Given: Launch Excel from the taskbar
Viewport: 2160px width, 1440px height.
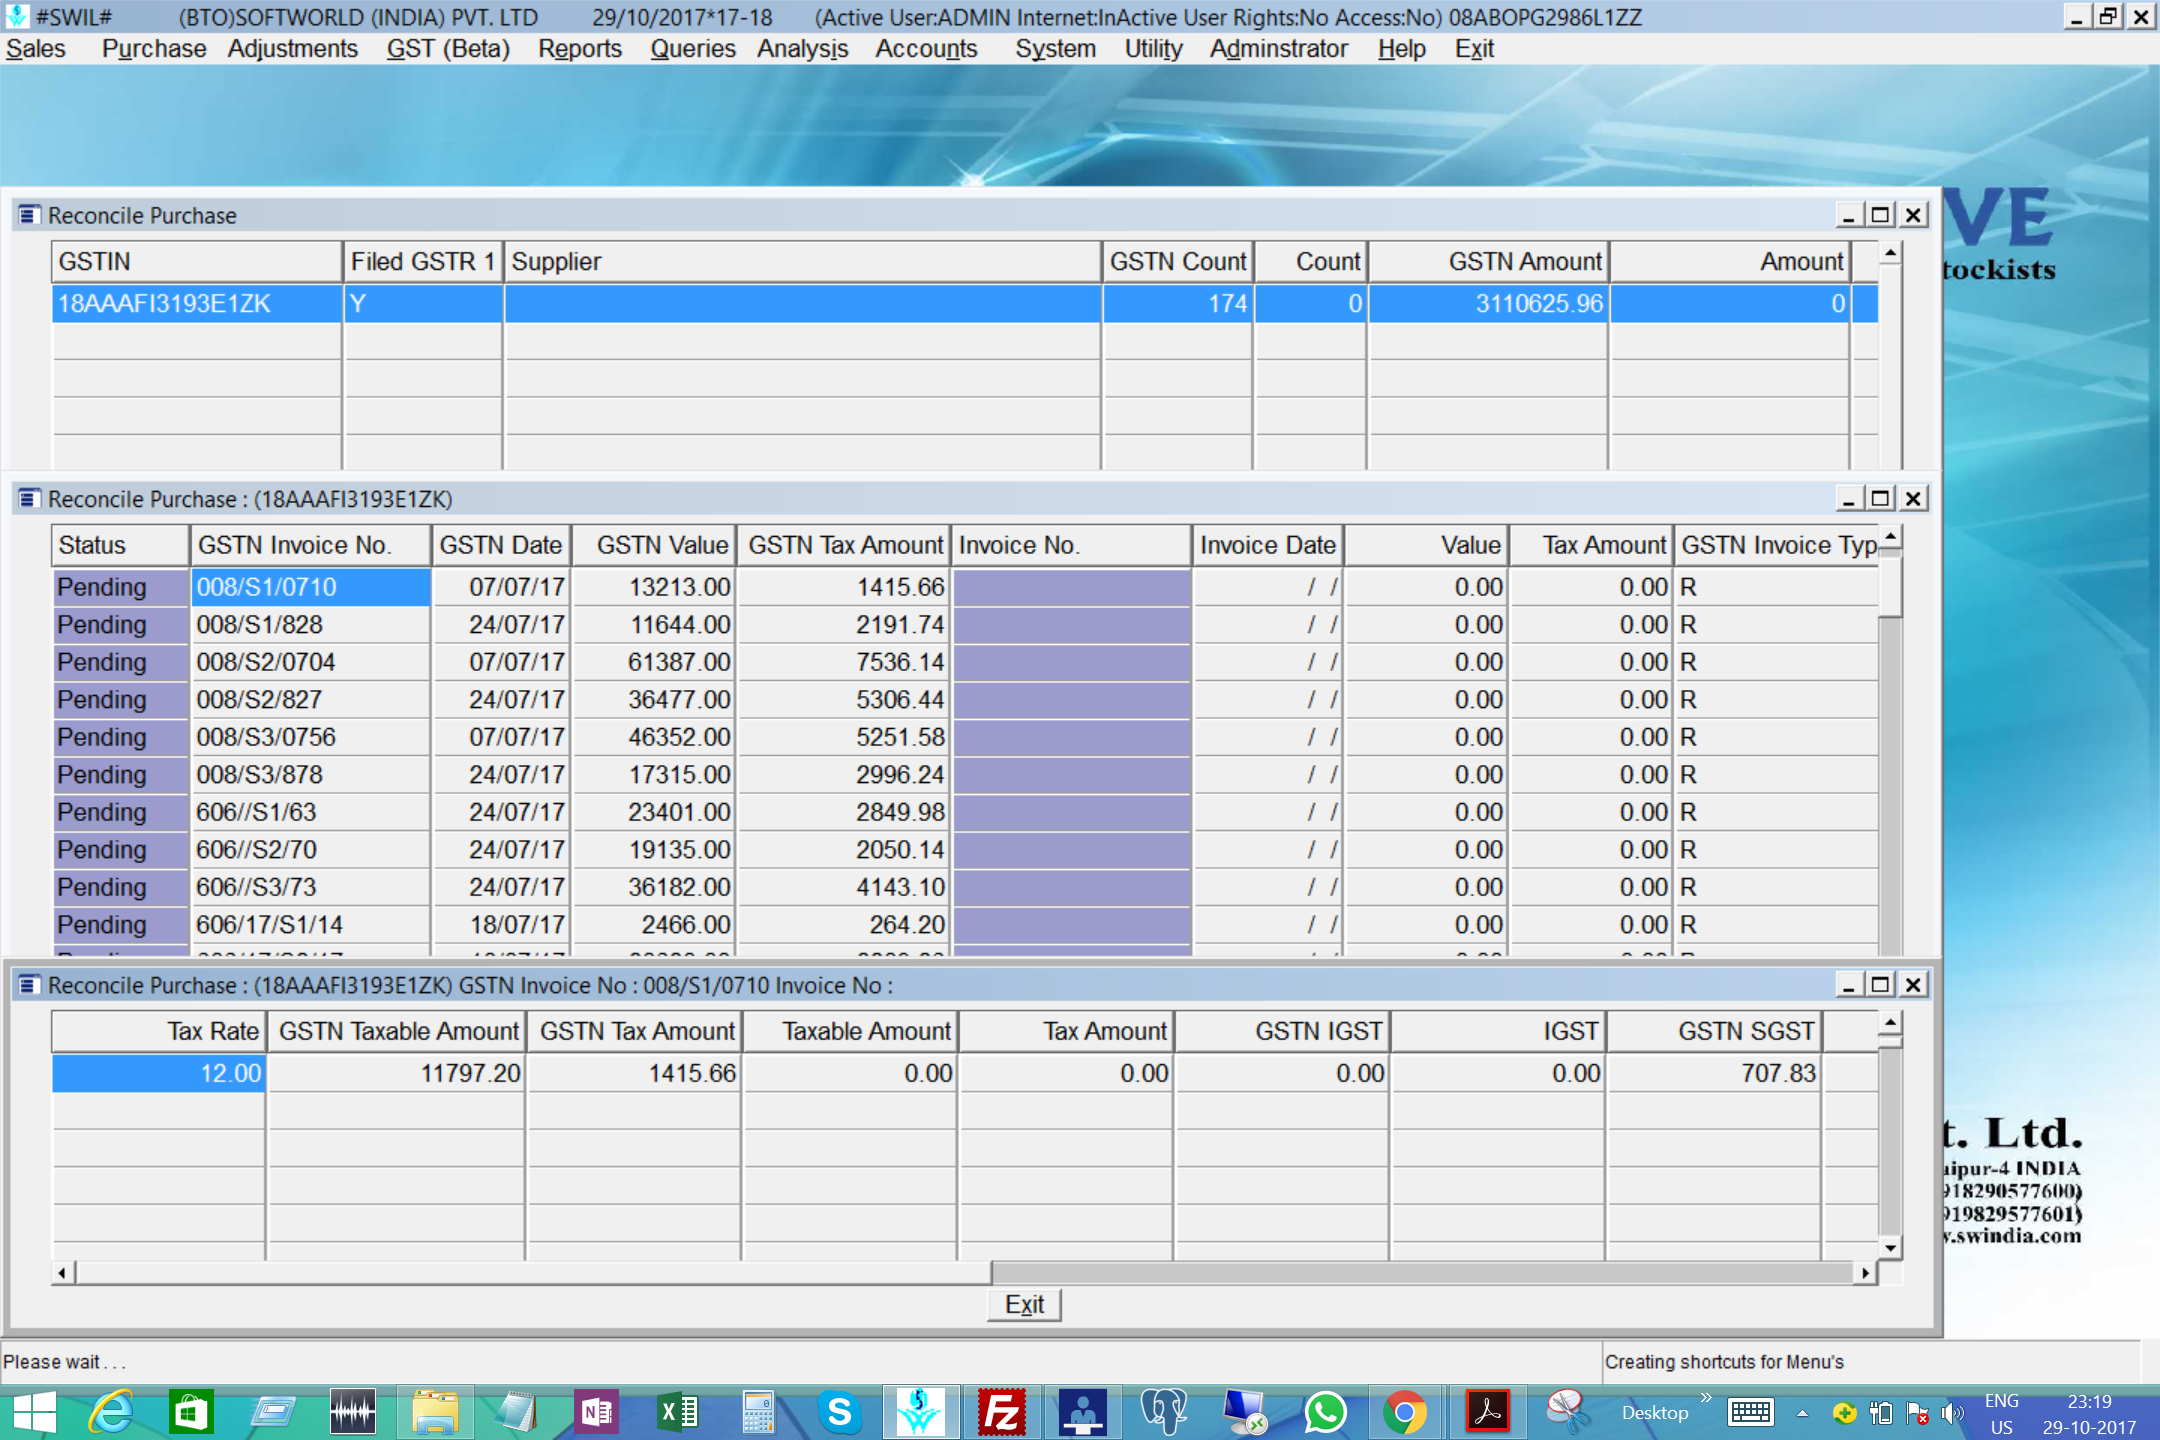Looking at the screenshot, I should 679,1412.
